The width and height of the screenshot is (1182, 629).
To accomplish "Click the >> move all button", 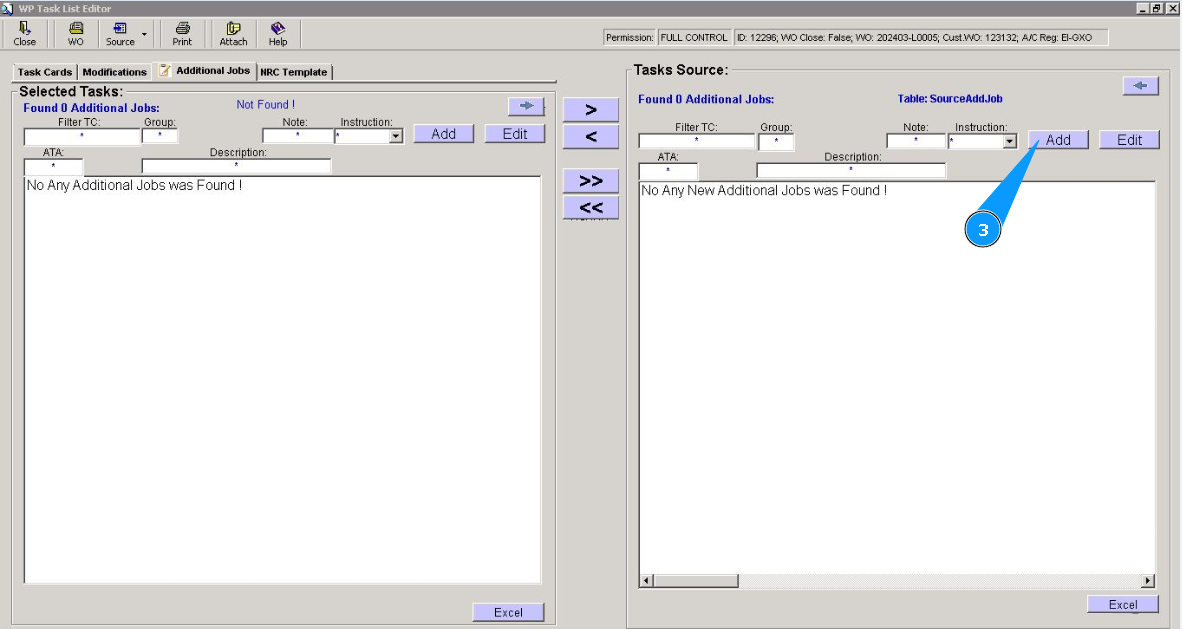I will (x=591, y=181).
